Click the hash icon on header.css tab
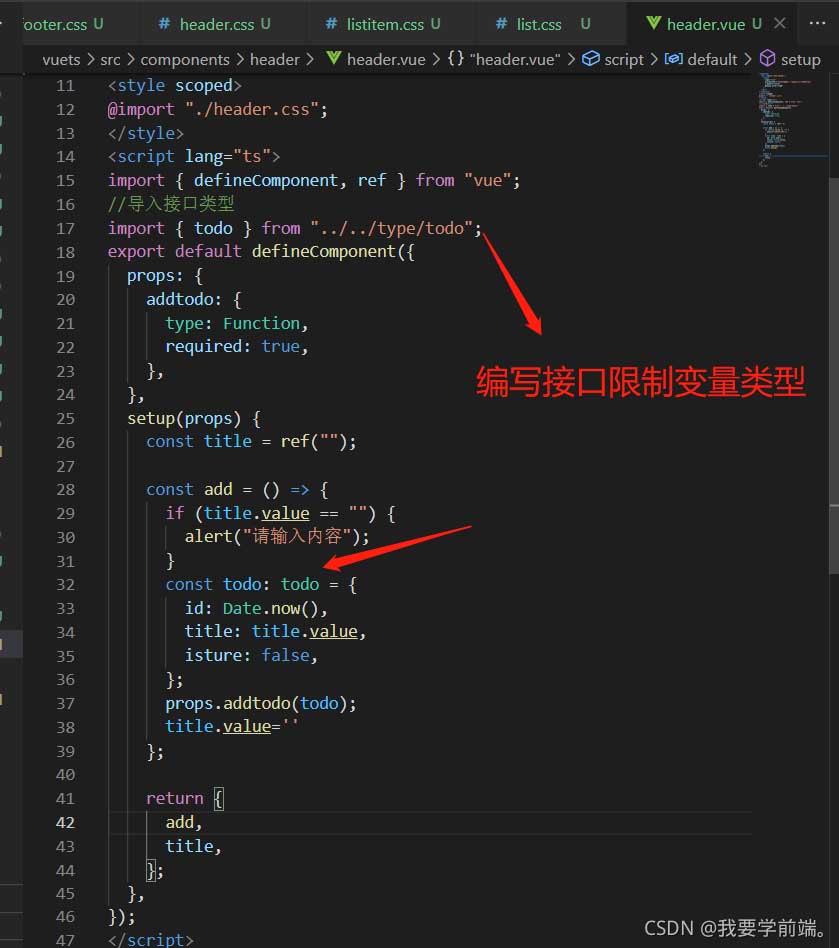 point(164,24)
